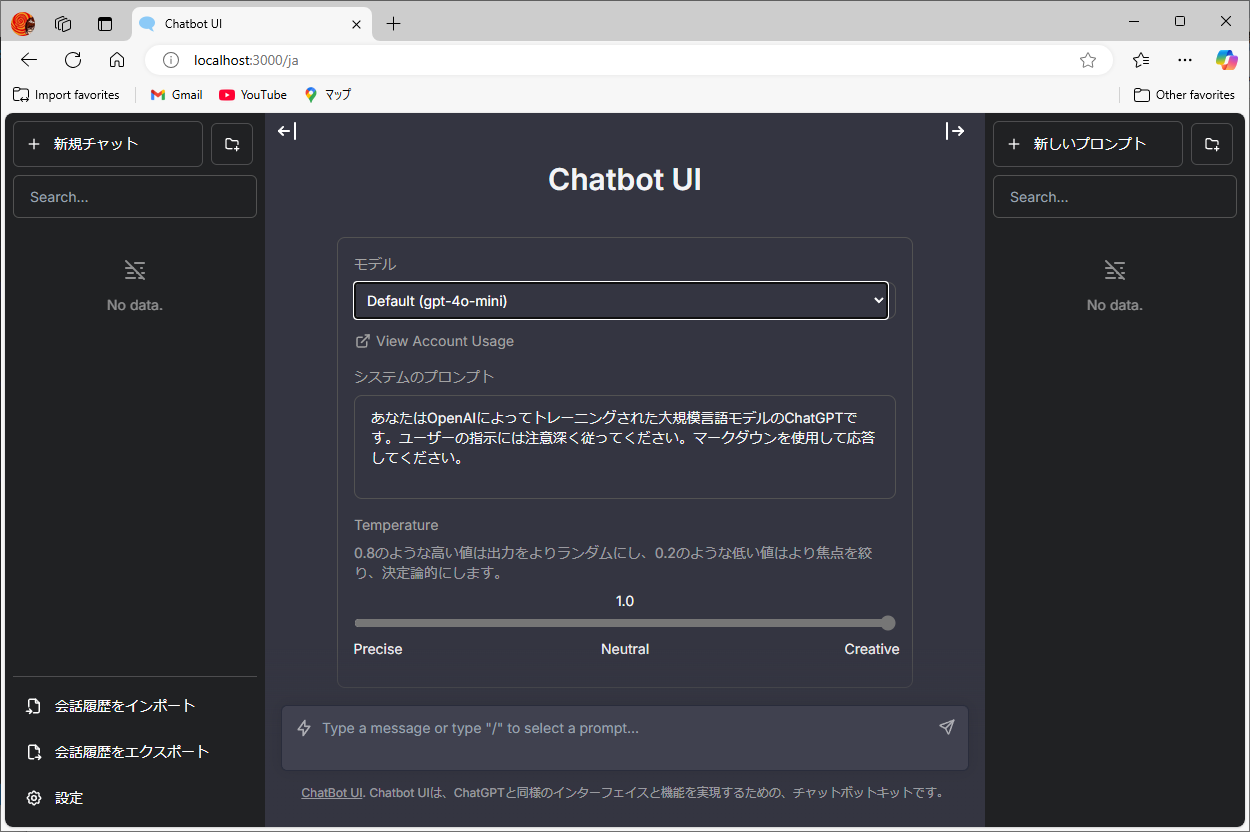
Task: Open the Other favorites folder
Action: click(1185, 95)
